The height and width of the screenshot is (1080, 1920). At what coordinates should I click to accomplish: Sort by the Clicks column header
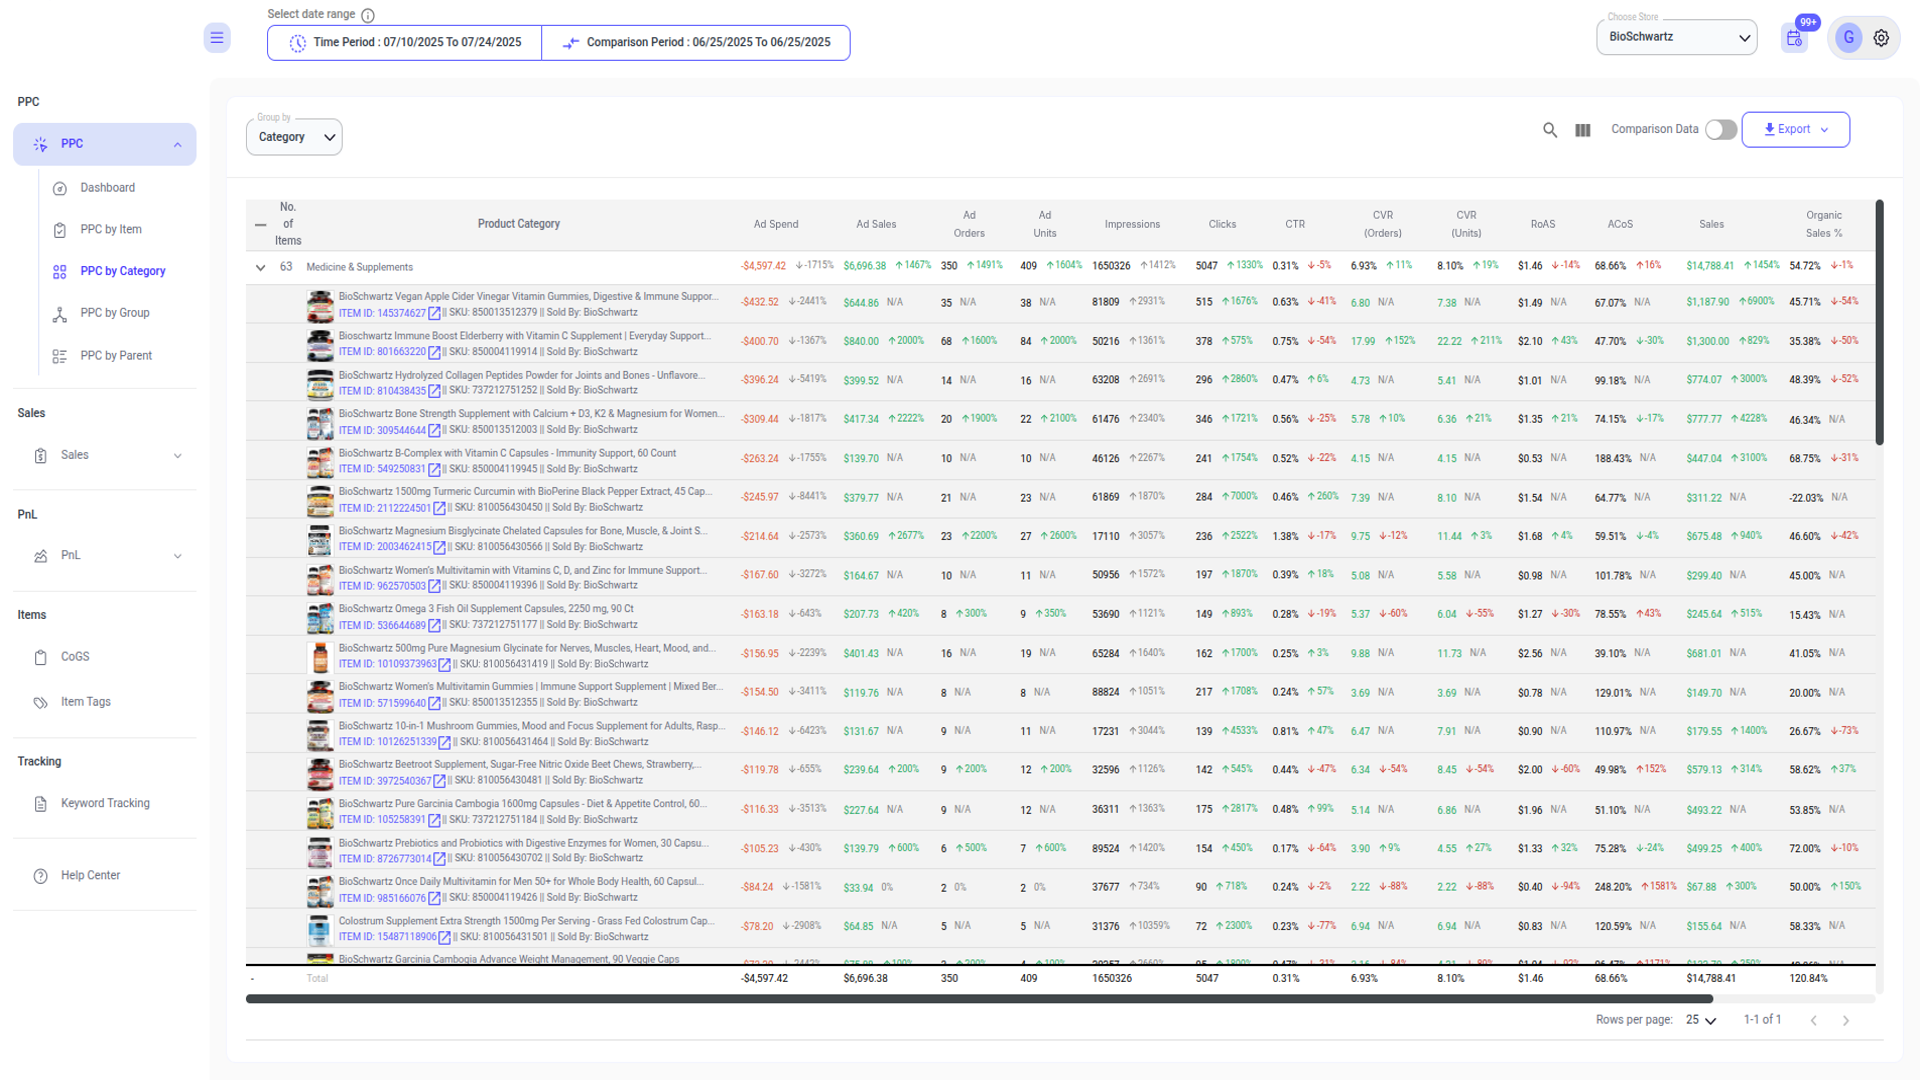1222,225
